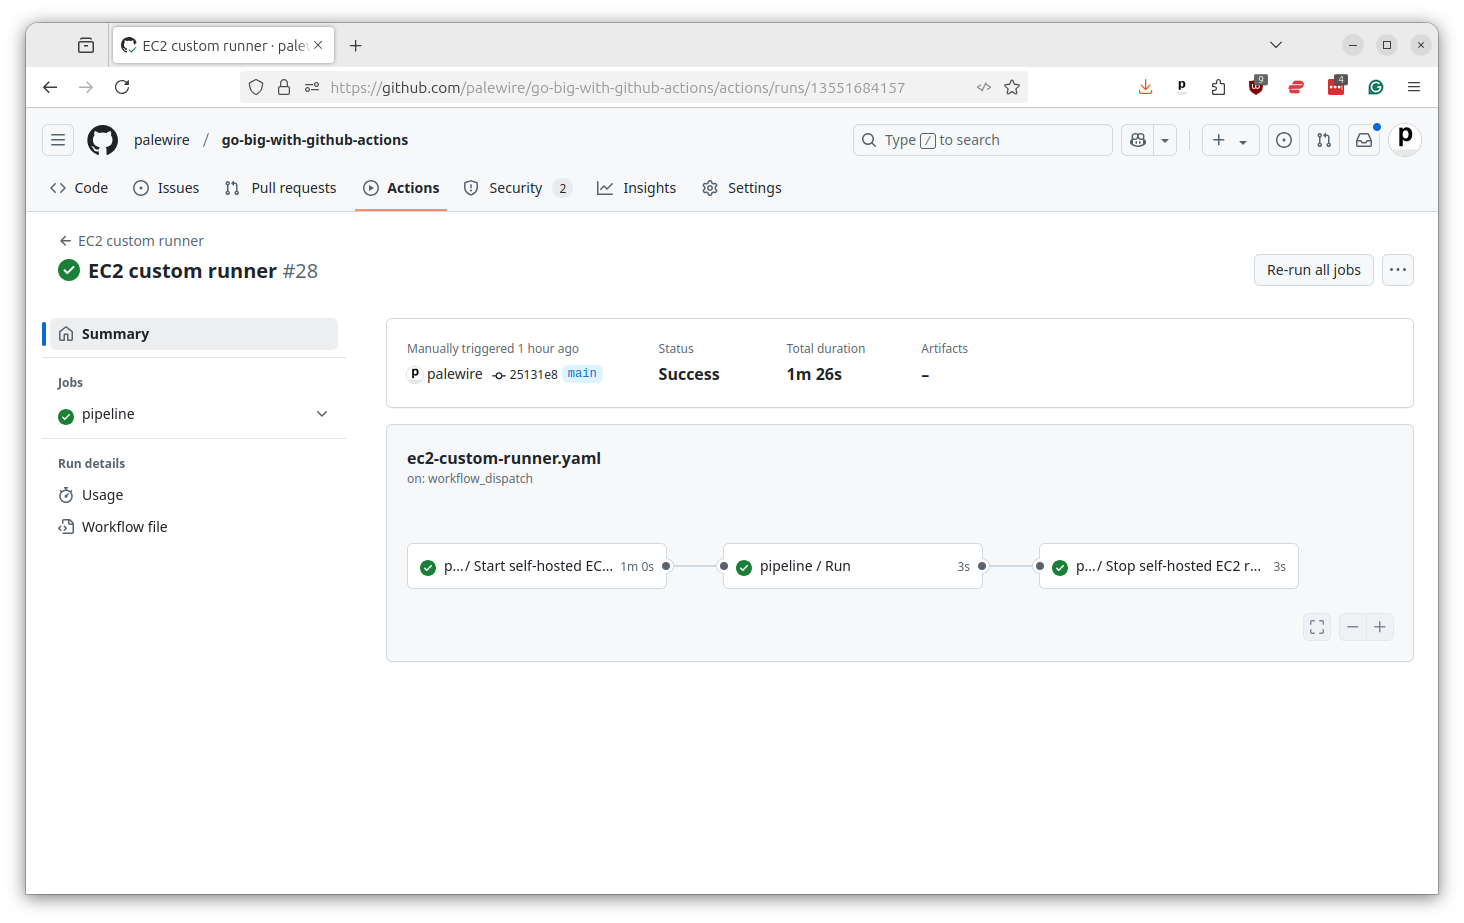Check the notifications inbox icon
Image resolution: width=1464 pixels, height=923 pixels.
(x=1363, y=140)
